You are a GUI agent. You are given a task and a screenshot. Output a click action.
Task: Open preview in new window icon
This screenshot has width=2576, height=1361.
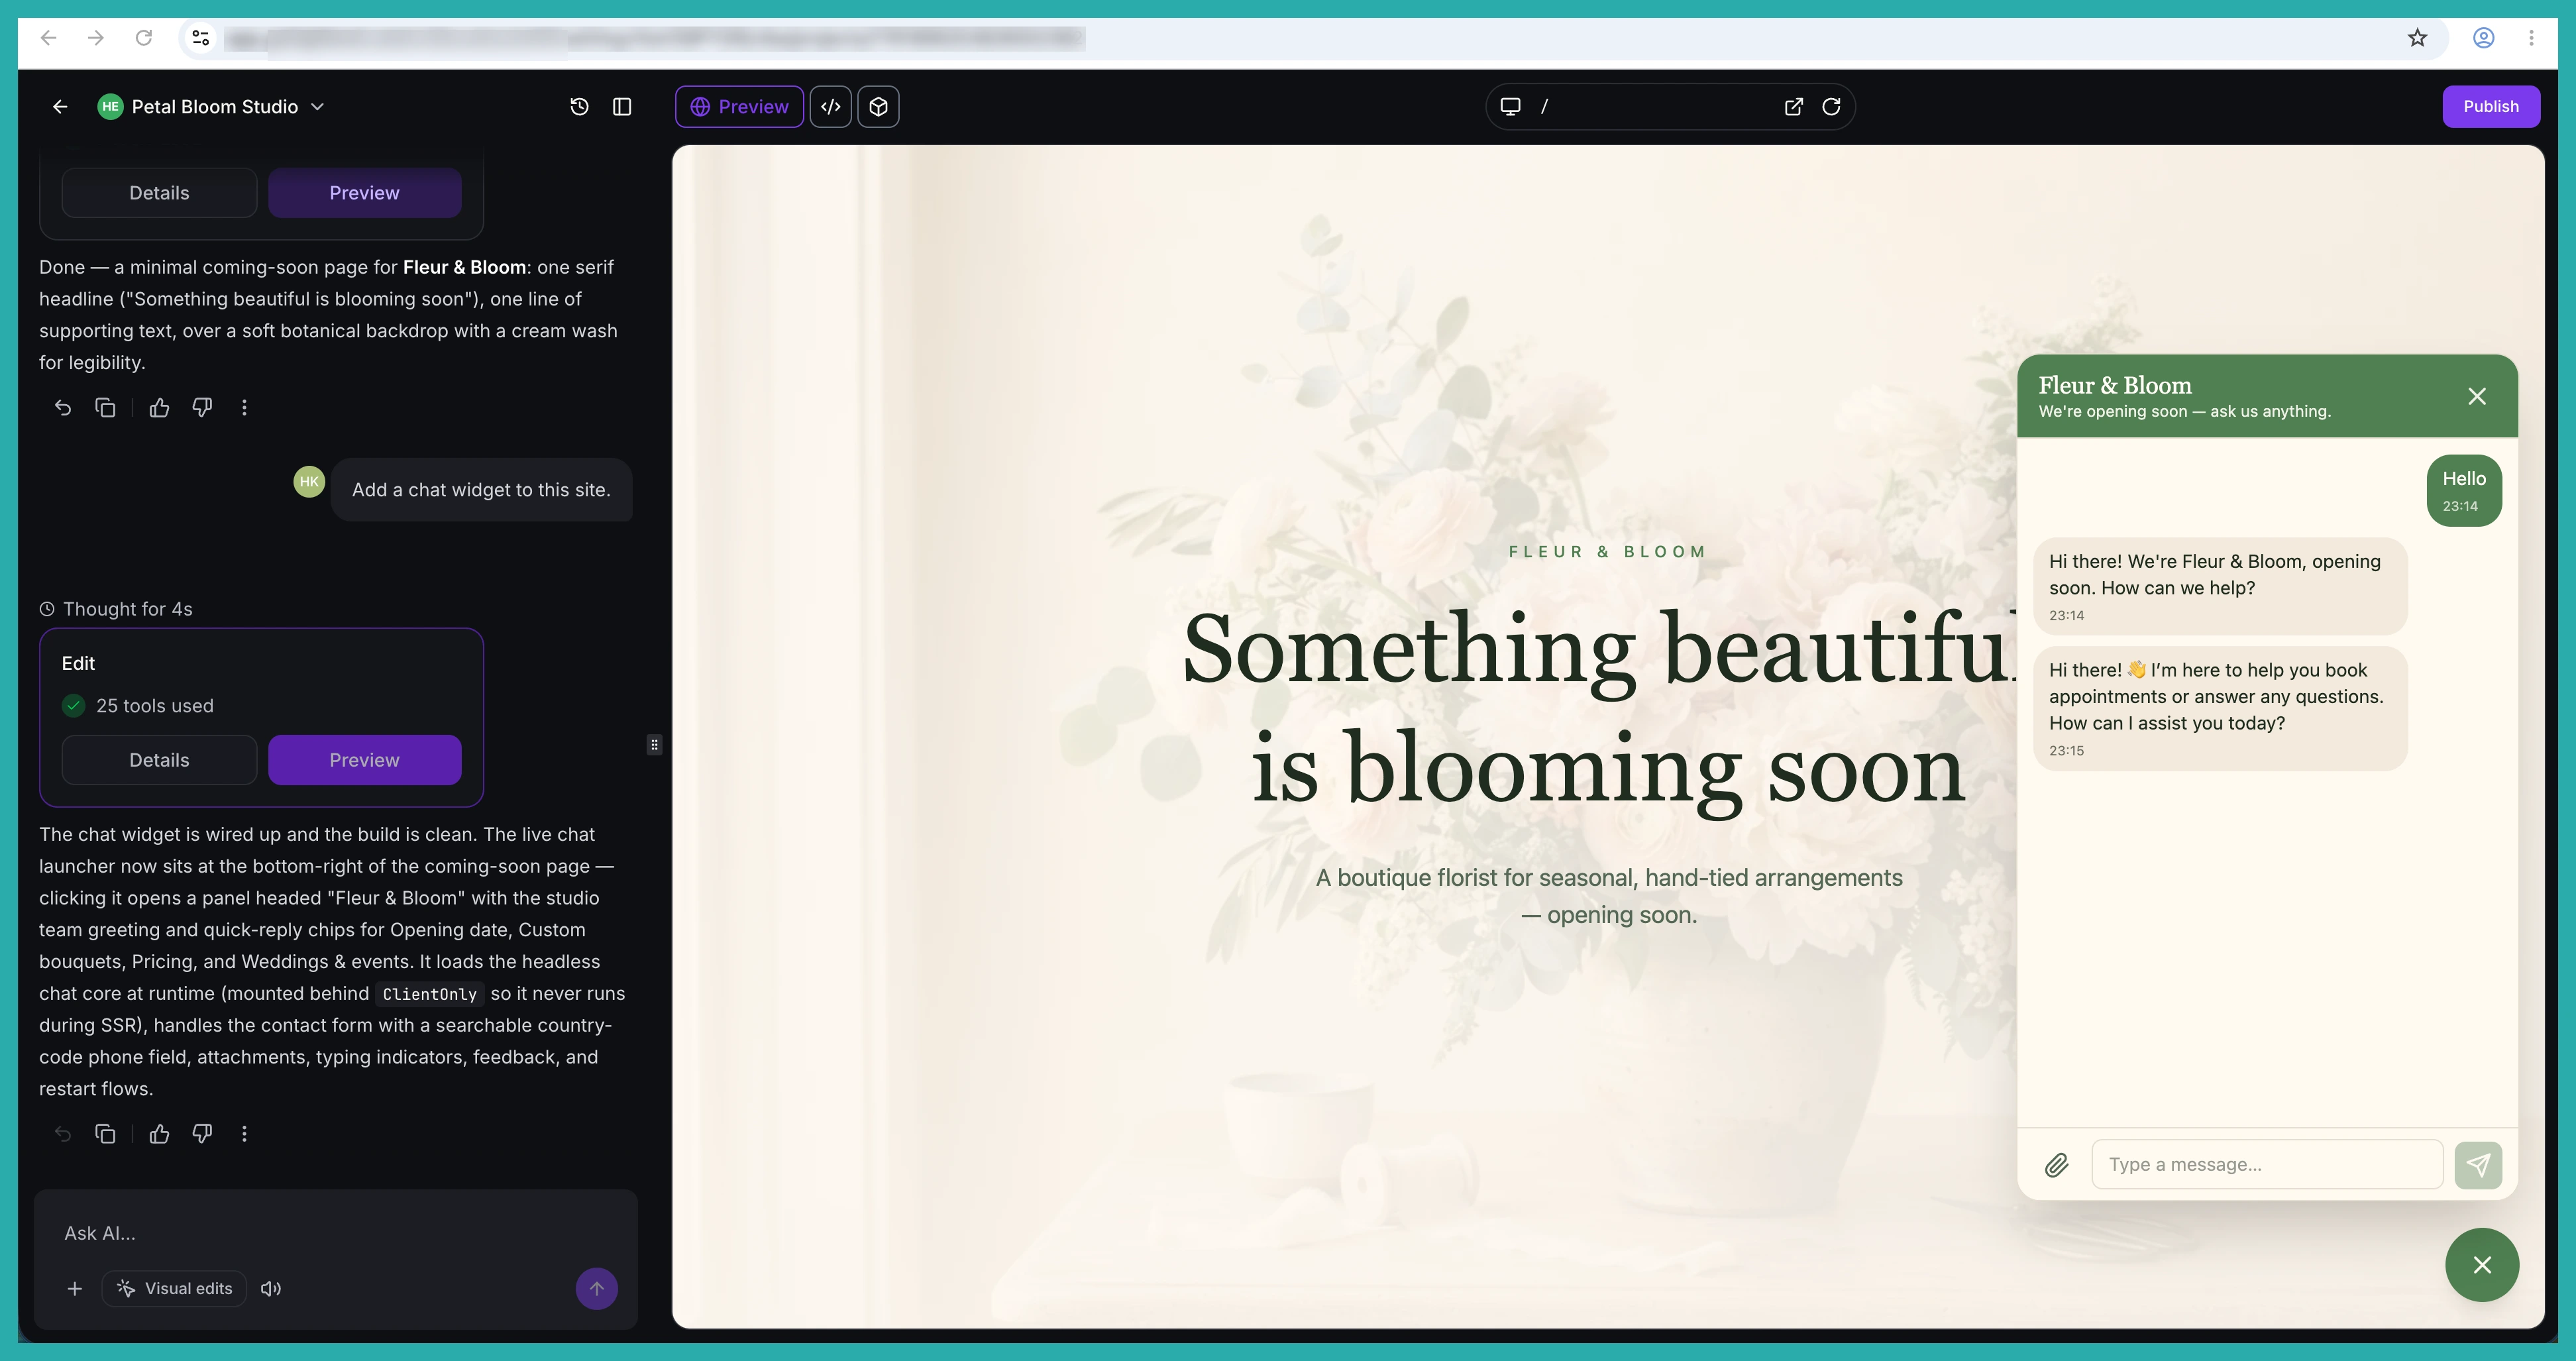(1794, 107)
